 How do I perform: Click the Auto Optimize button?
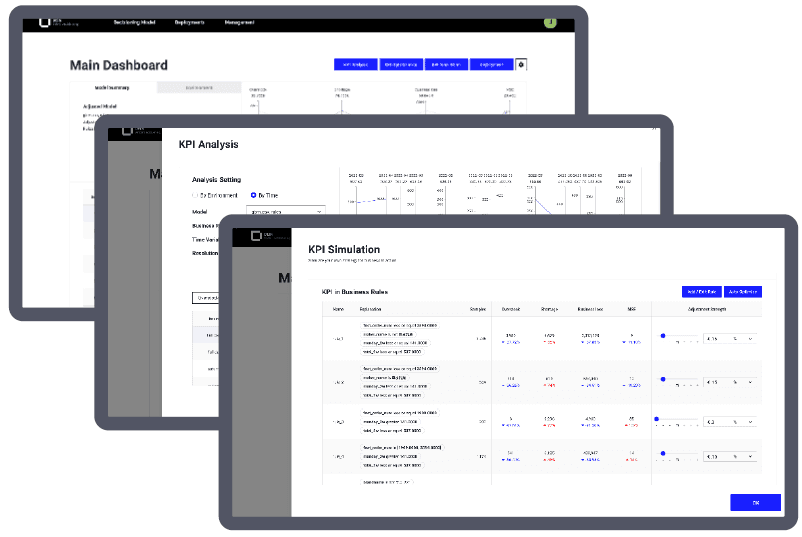click(x=743, y=292)
